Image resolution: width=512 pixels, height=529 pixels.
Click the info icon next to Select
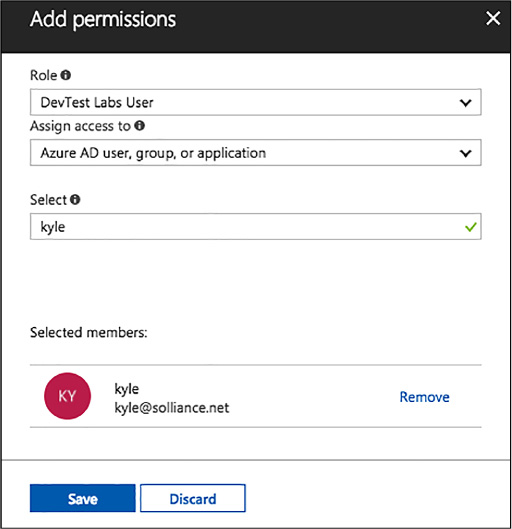tap(75, 199)
